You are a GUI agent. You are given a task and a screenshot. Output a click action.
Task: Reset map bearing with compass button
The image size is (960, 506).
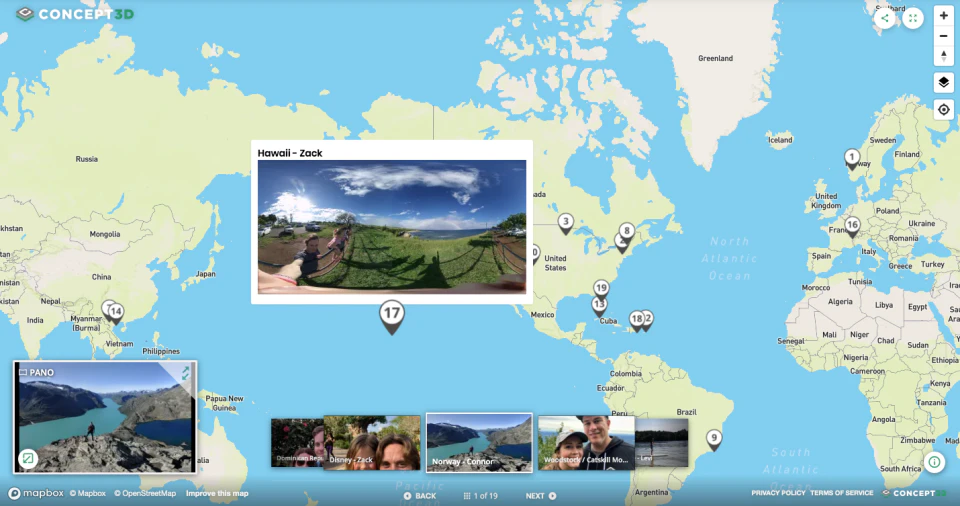click(943, 56)
